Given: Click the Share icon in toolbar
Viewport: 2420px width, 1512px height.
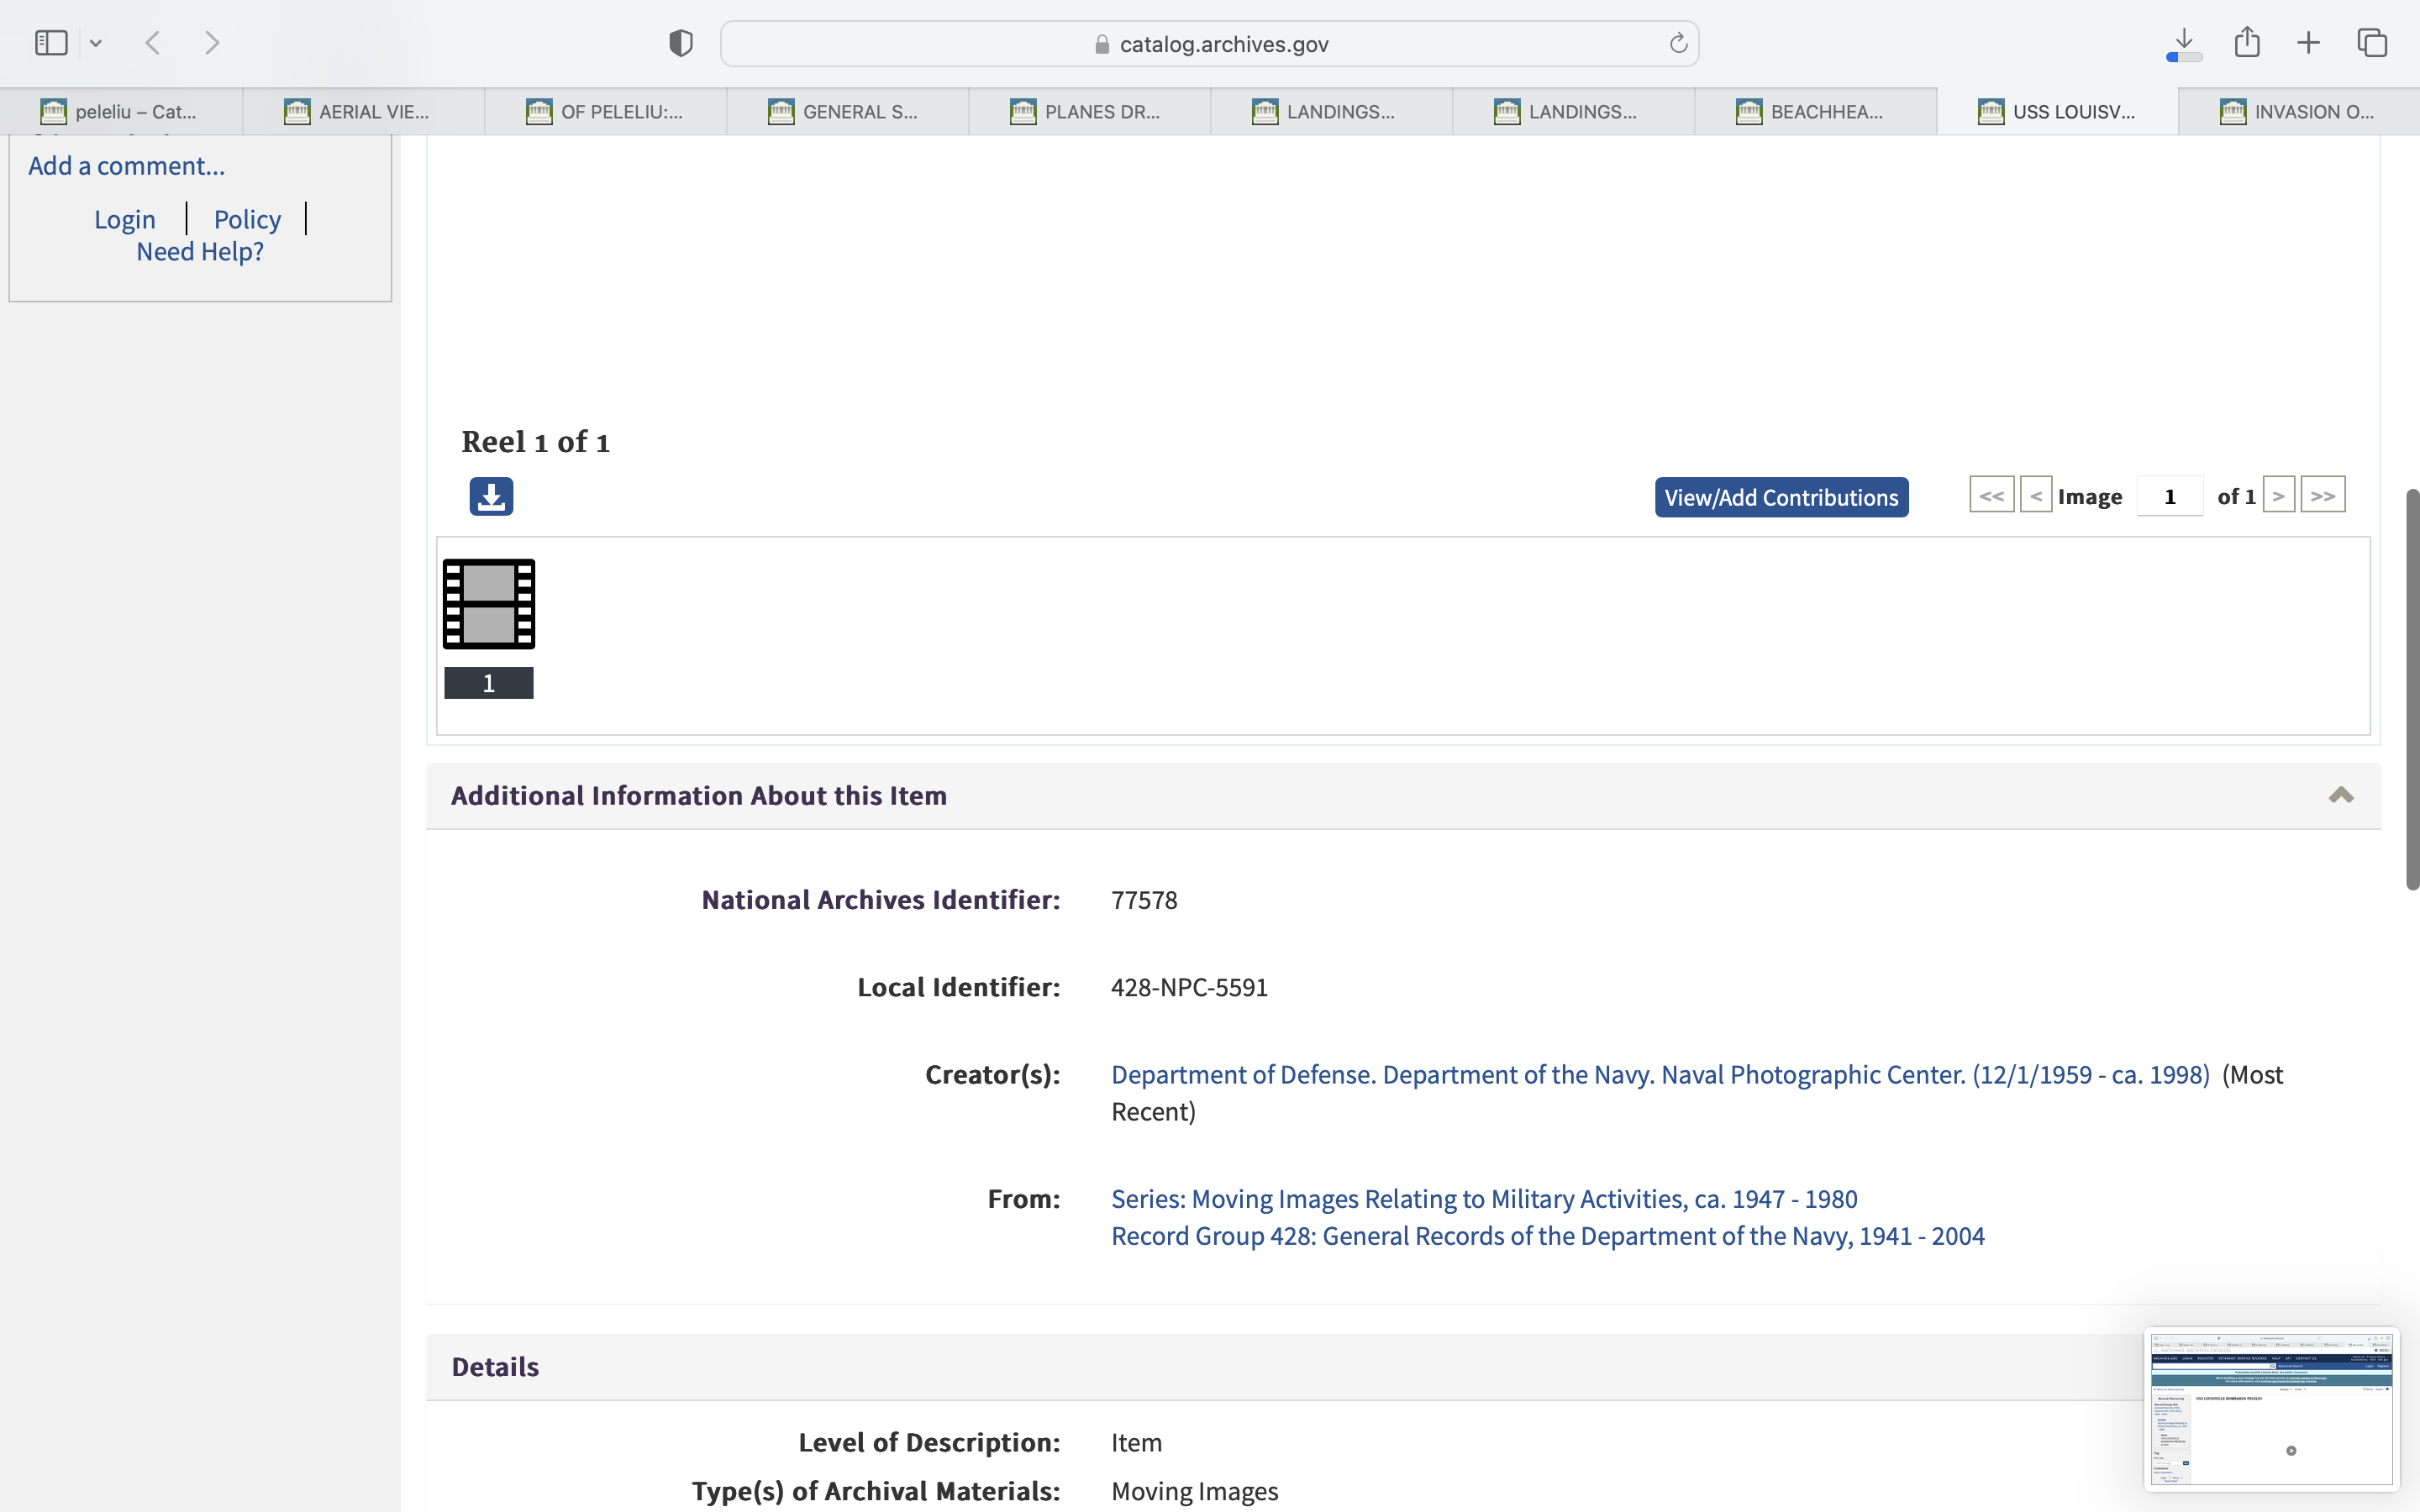Looking at the screenshot, I should pos(2247,43).
